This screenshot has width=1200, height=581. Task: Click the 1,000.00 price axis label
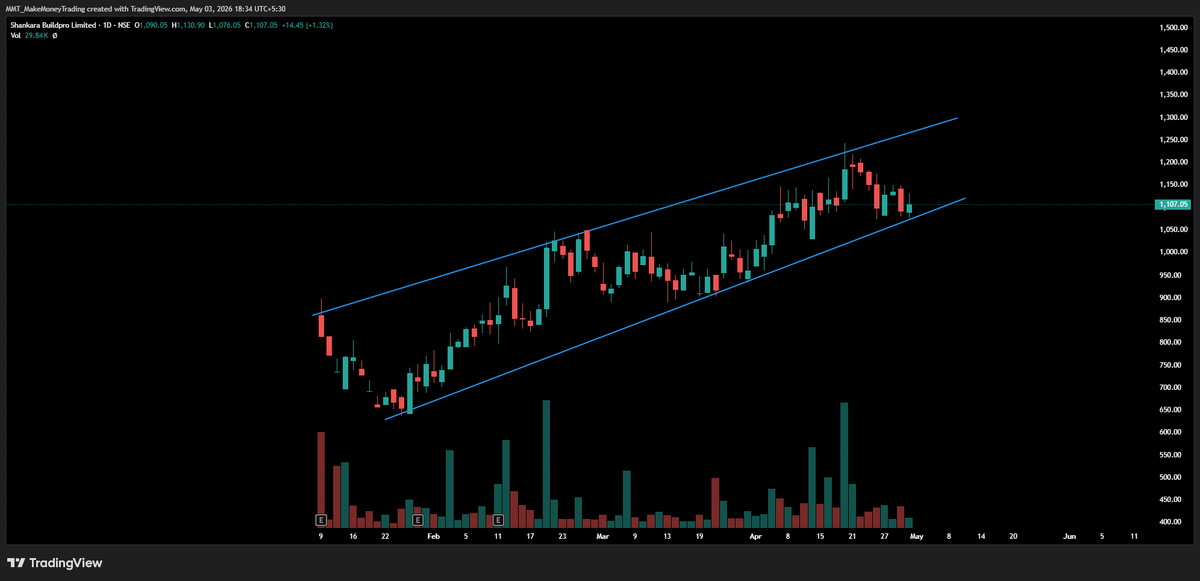[x=1174, y=252]
